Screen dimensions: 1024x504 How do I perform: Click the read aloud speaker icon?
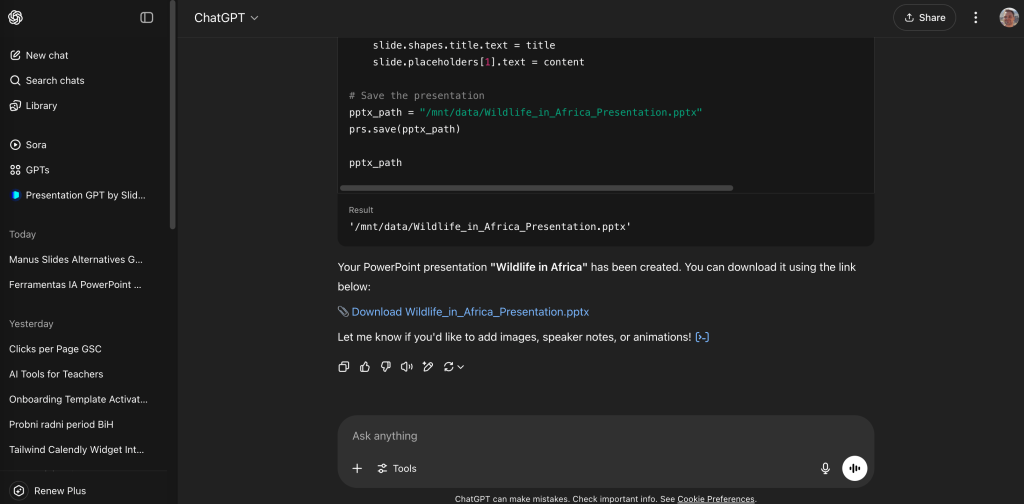[407, 367]
